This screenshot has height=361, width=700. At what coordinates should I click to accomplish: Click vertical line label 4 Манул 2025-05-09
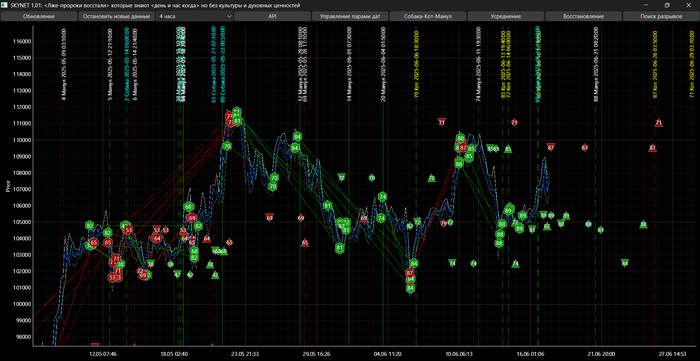(x=64, y=65)
